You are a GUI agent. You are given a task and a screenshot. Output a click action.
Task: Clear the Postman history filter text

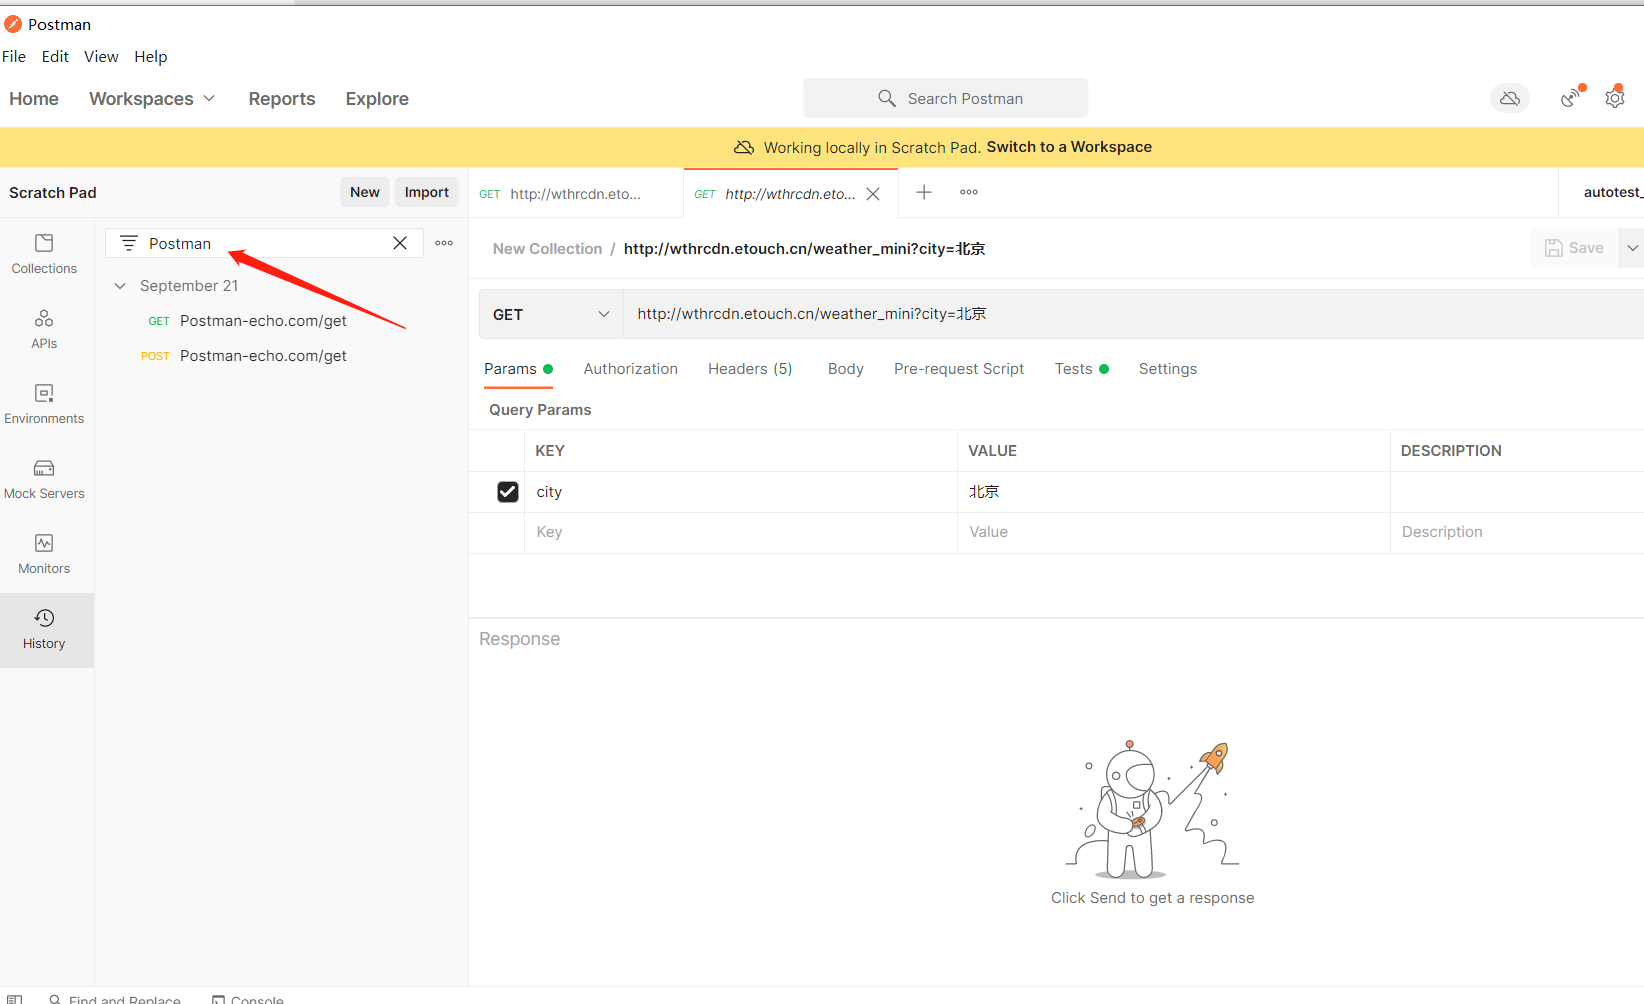(x=400, y=243)
